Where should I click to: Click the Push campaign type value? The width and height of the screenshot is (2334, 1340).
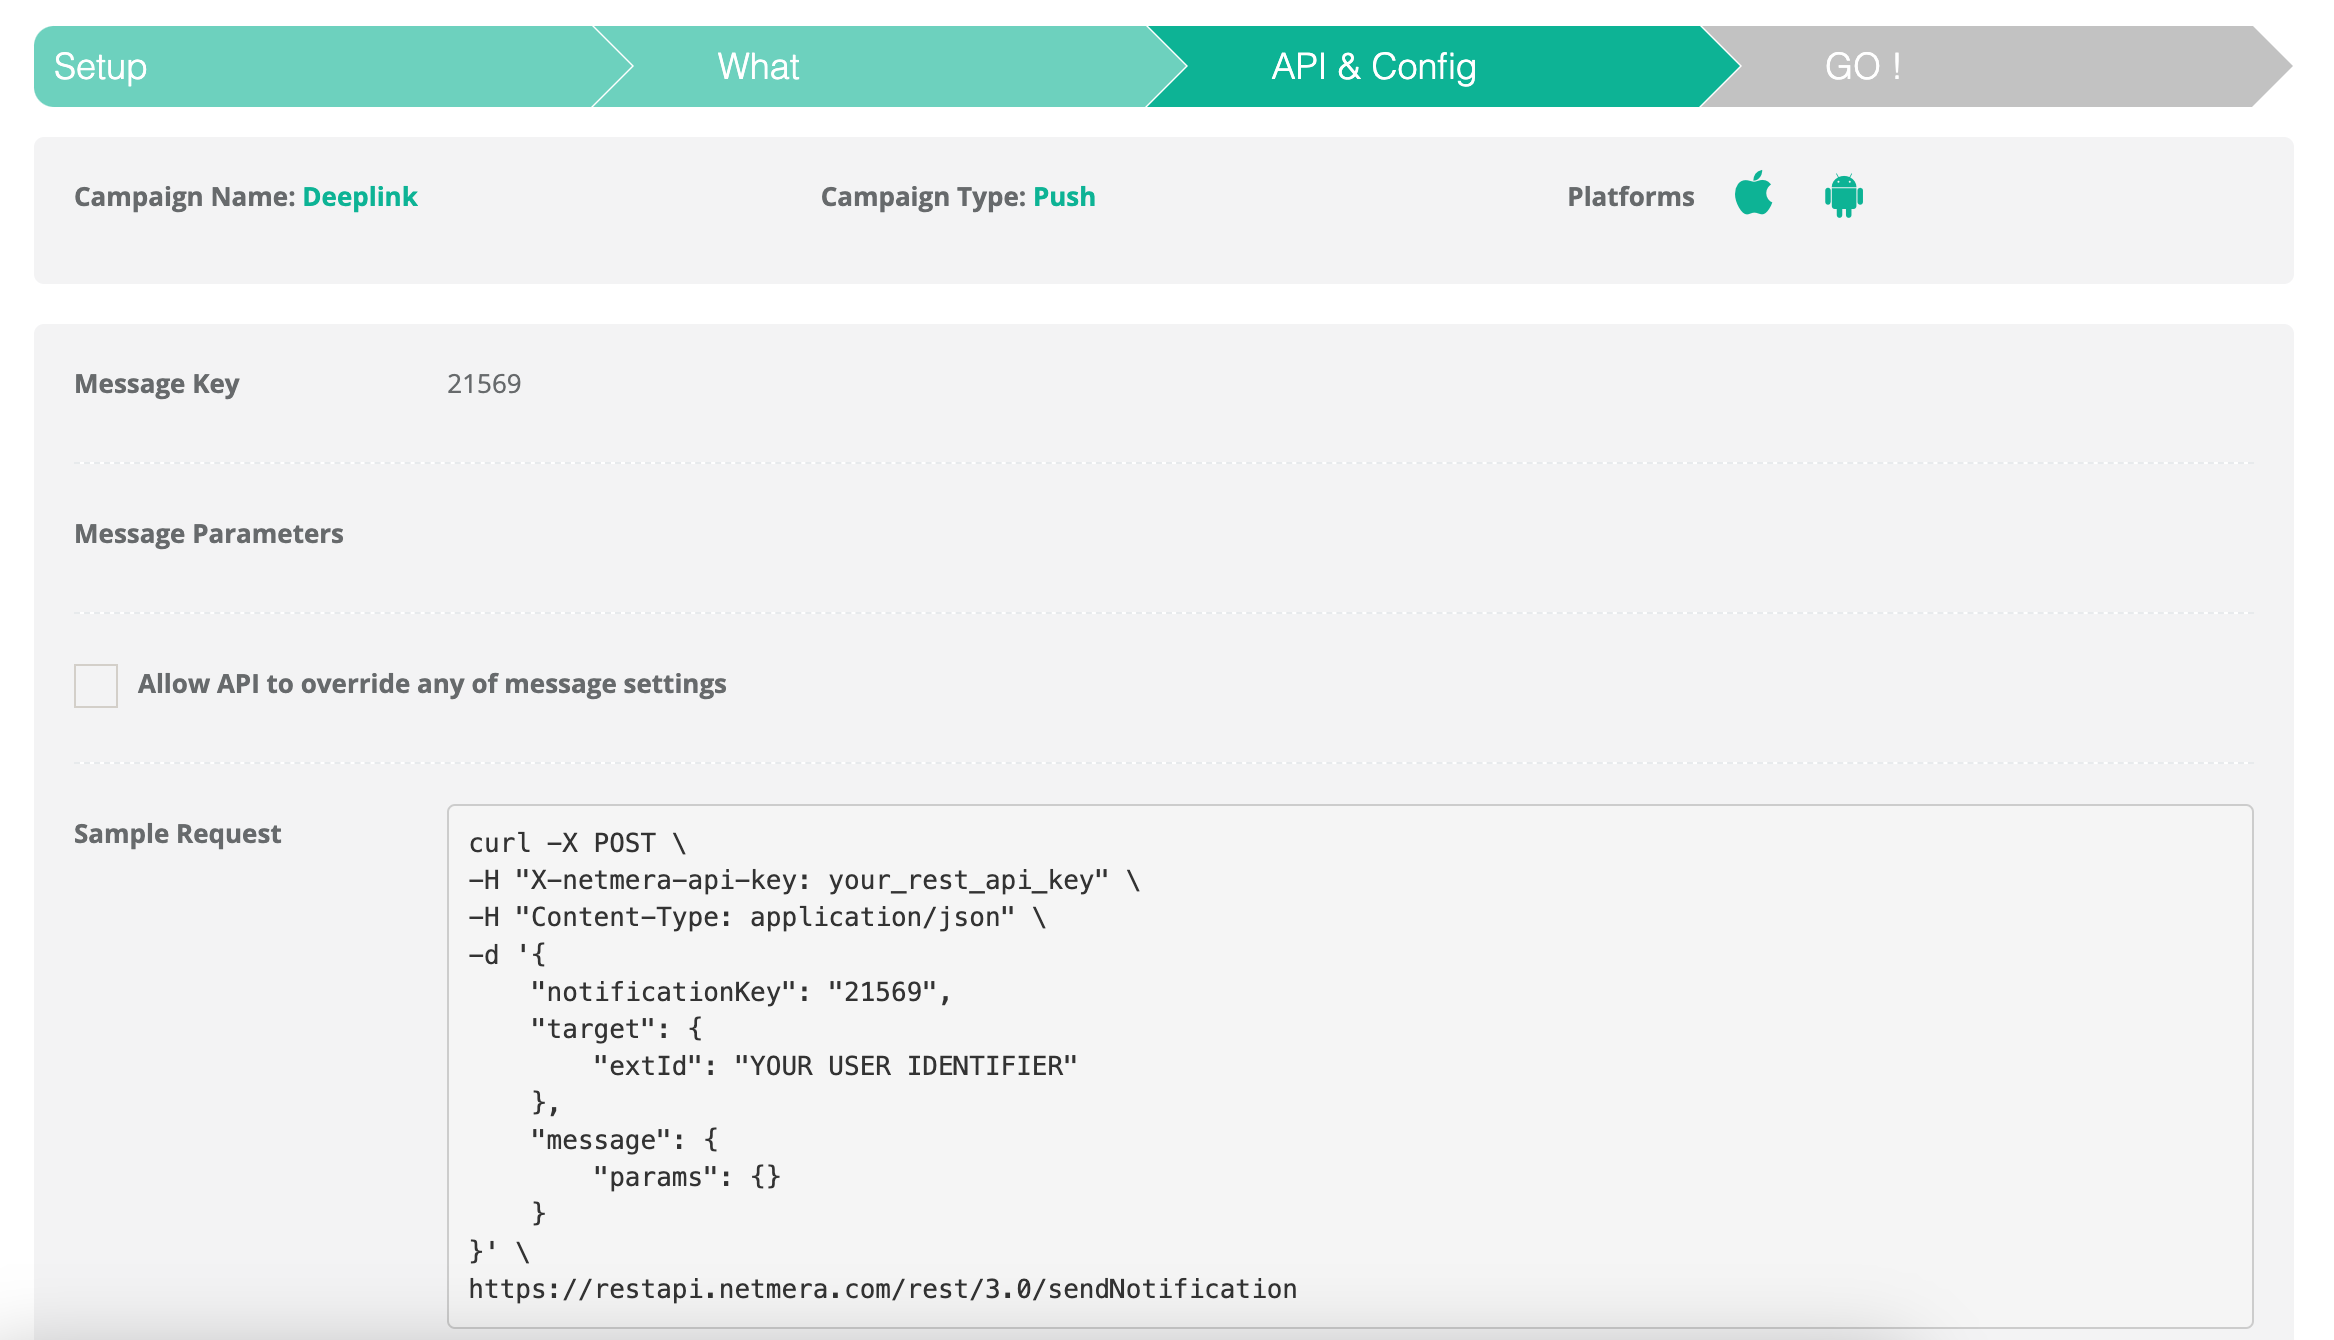[x=1064, y=197]
